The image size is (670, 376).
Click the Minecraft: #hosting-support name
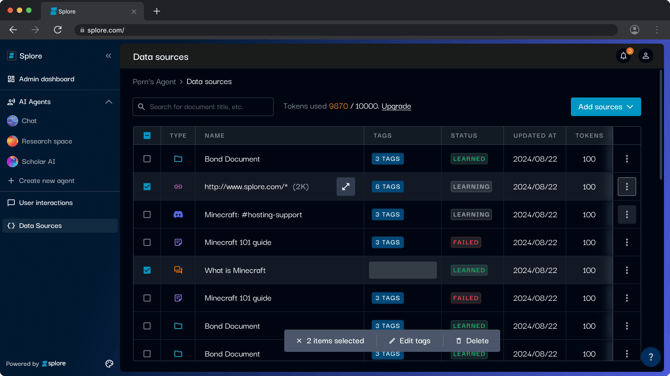coord(253,214)
